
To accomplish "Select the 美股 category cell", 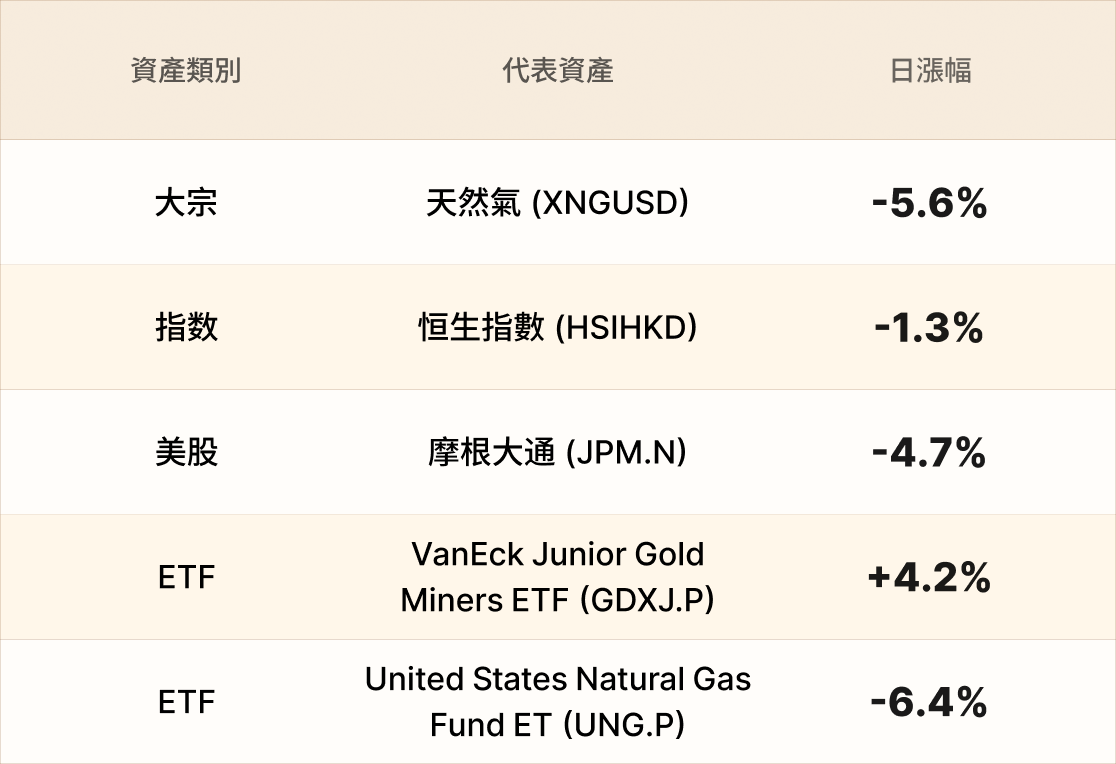I will 186,453.
